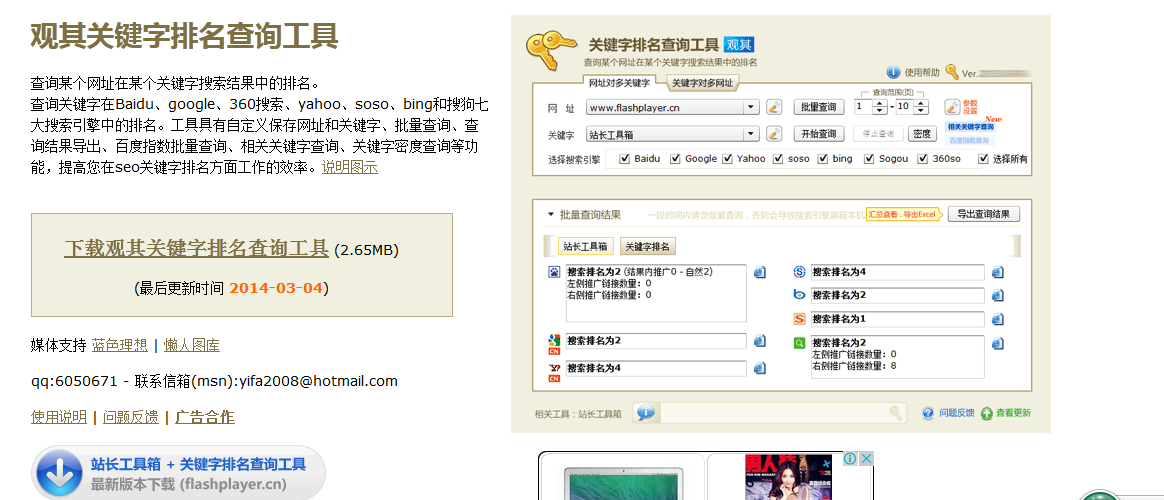
Task: Open the 网址 dropdown arrow
Action: 753,107
